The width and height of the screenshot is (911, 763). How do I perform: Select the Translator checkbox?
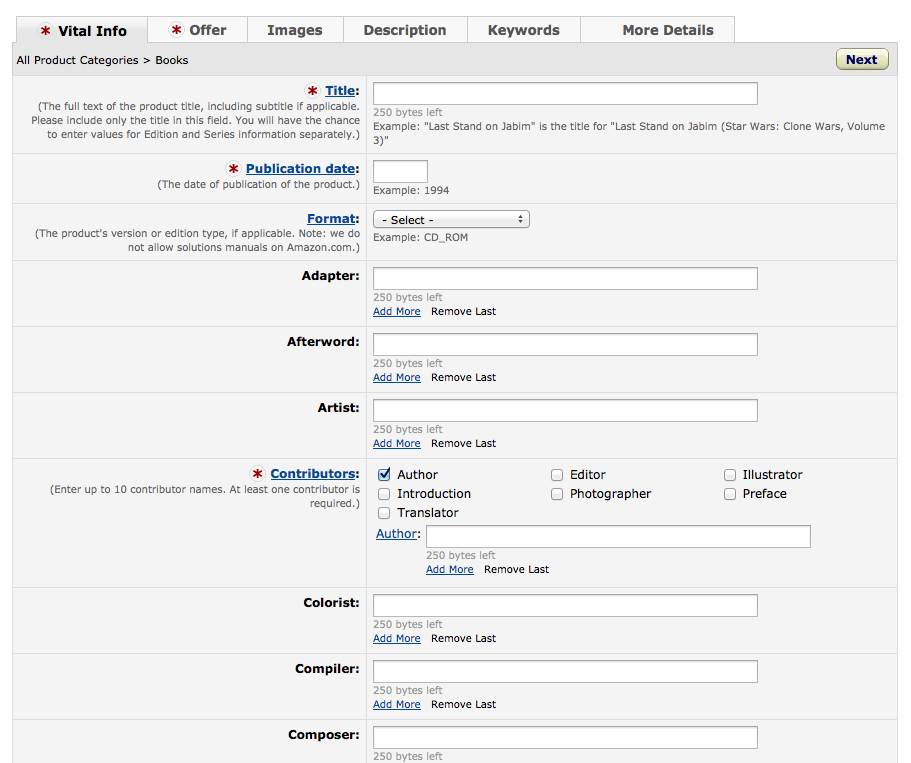(x=384, y=513)
